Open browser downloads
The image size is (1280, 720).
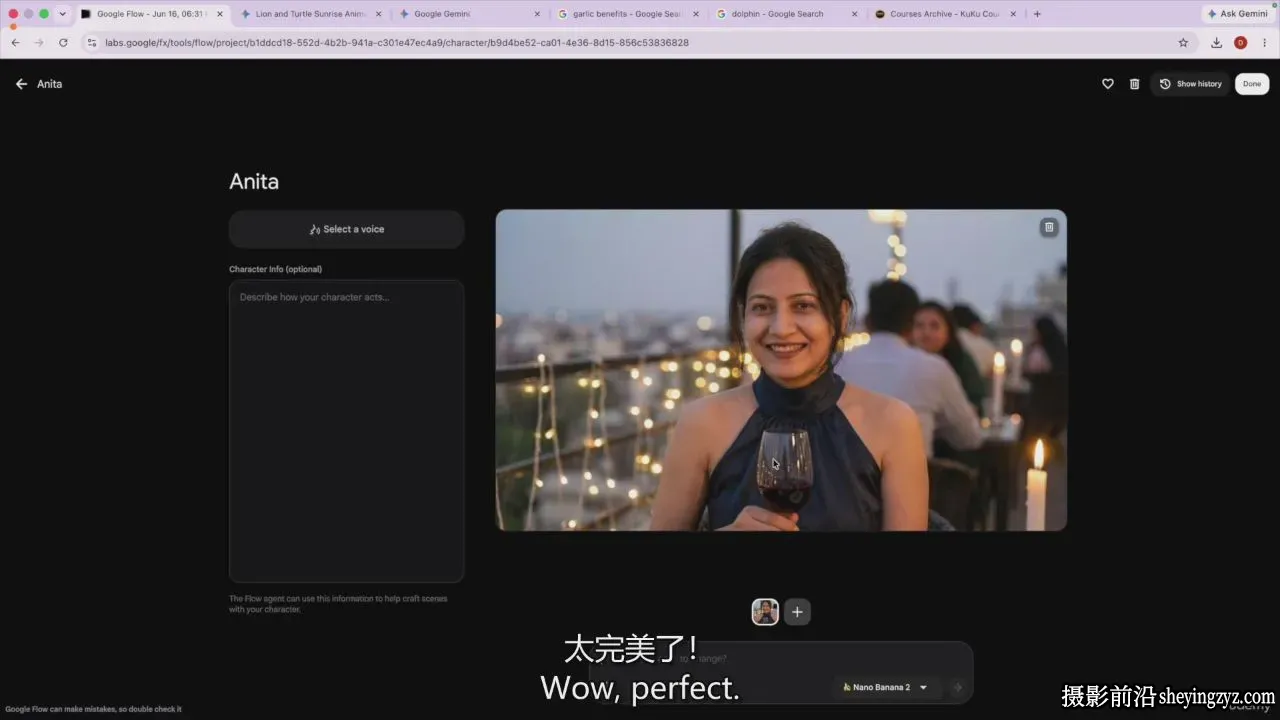coord(1216,43)
